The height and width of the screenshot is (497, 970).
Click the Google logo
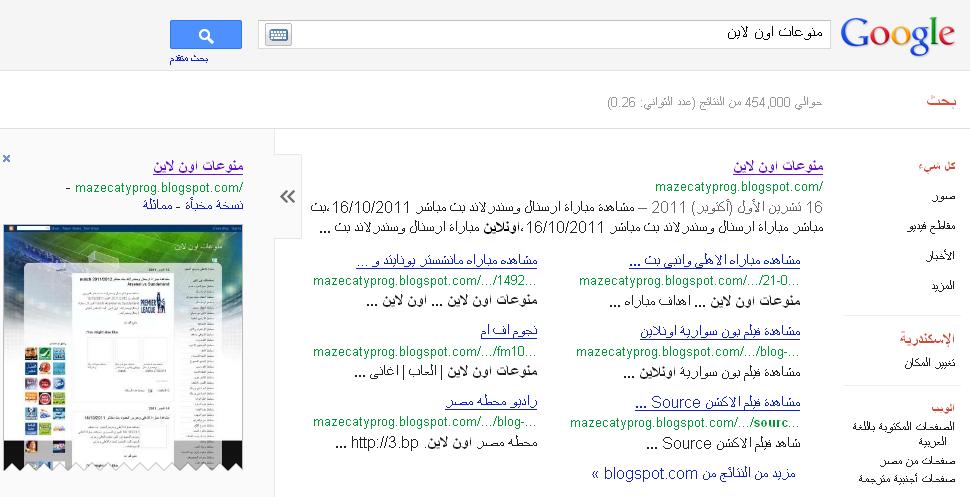tap(898, 36)
